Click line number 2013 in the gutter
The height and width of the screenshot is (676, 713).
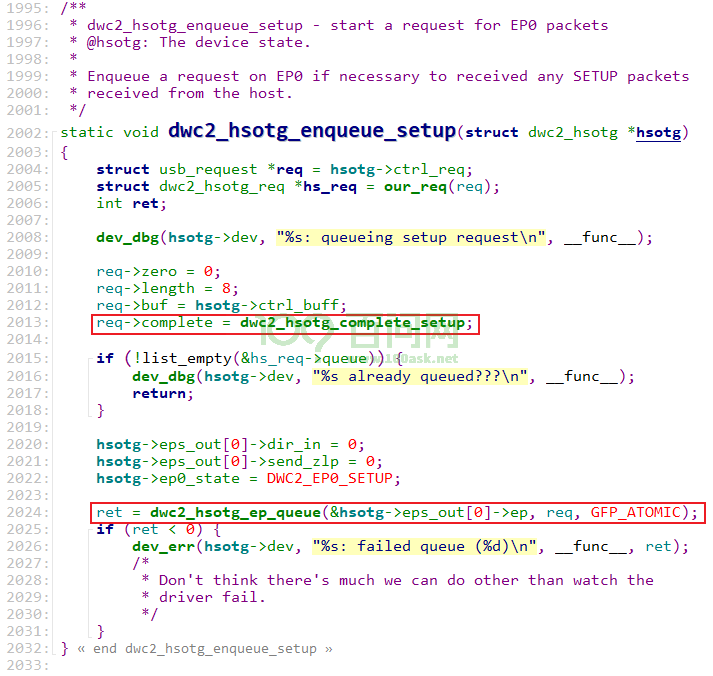[27, 323]
